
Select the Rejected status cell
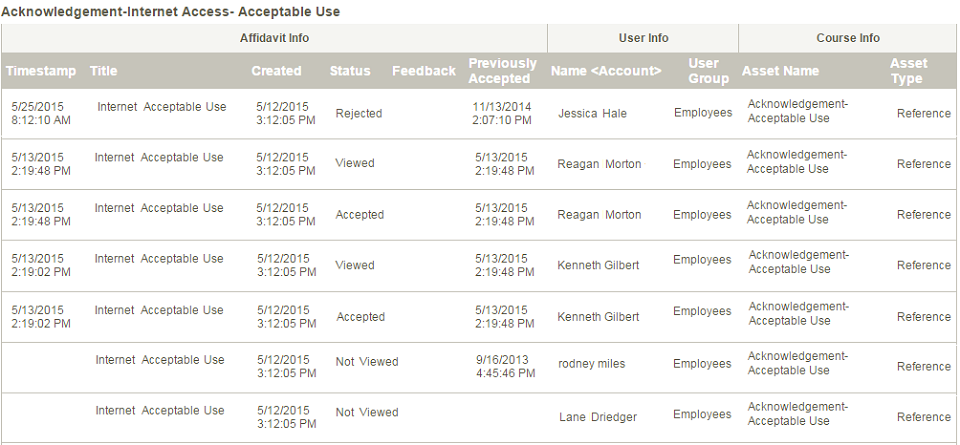[x=359, y=113]
